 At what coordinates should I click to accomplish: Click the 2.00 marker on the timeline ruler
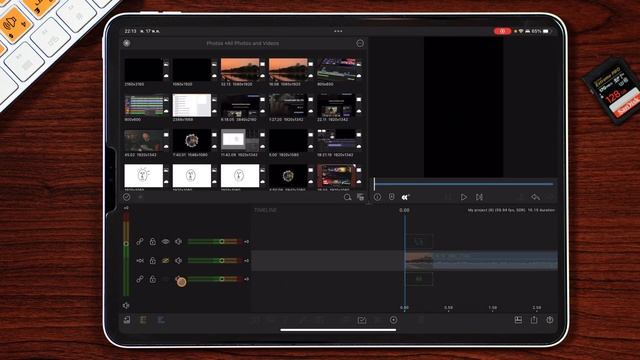[x=536, y=308]
